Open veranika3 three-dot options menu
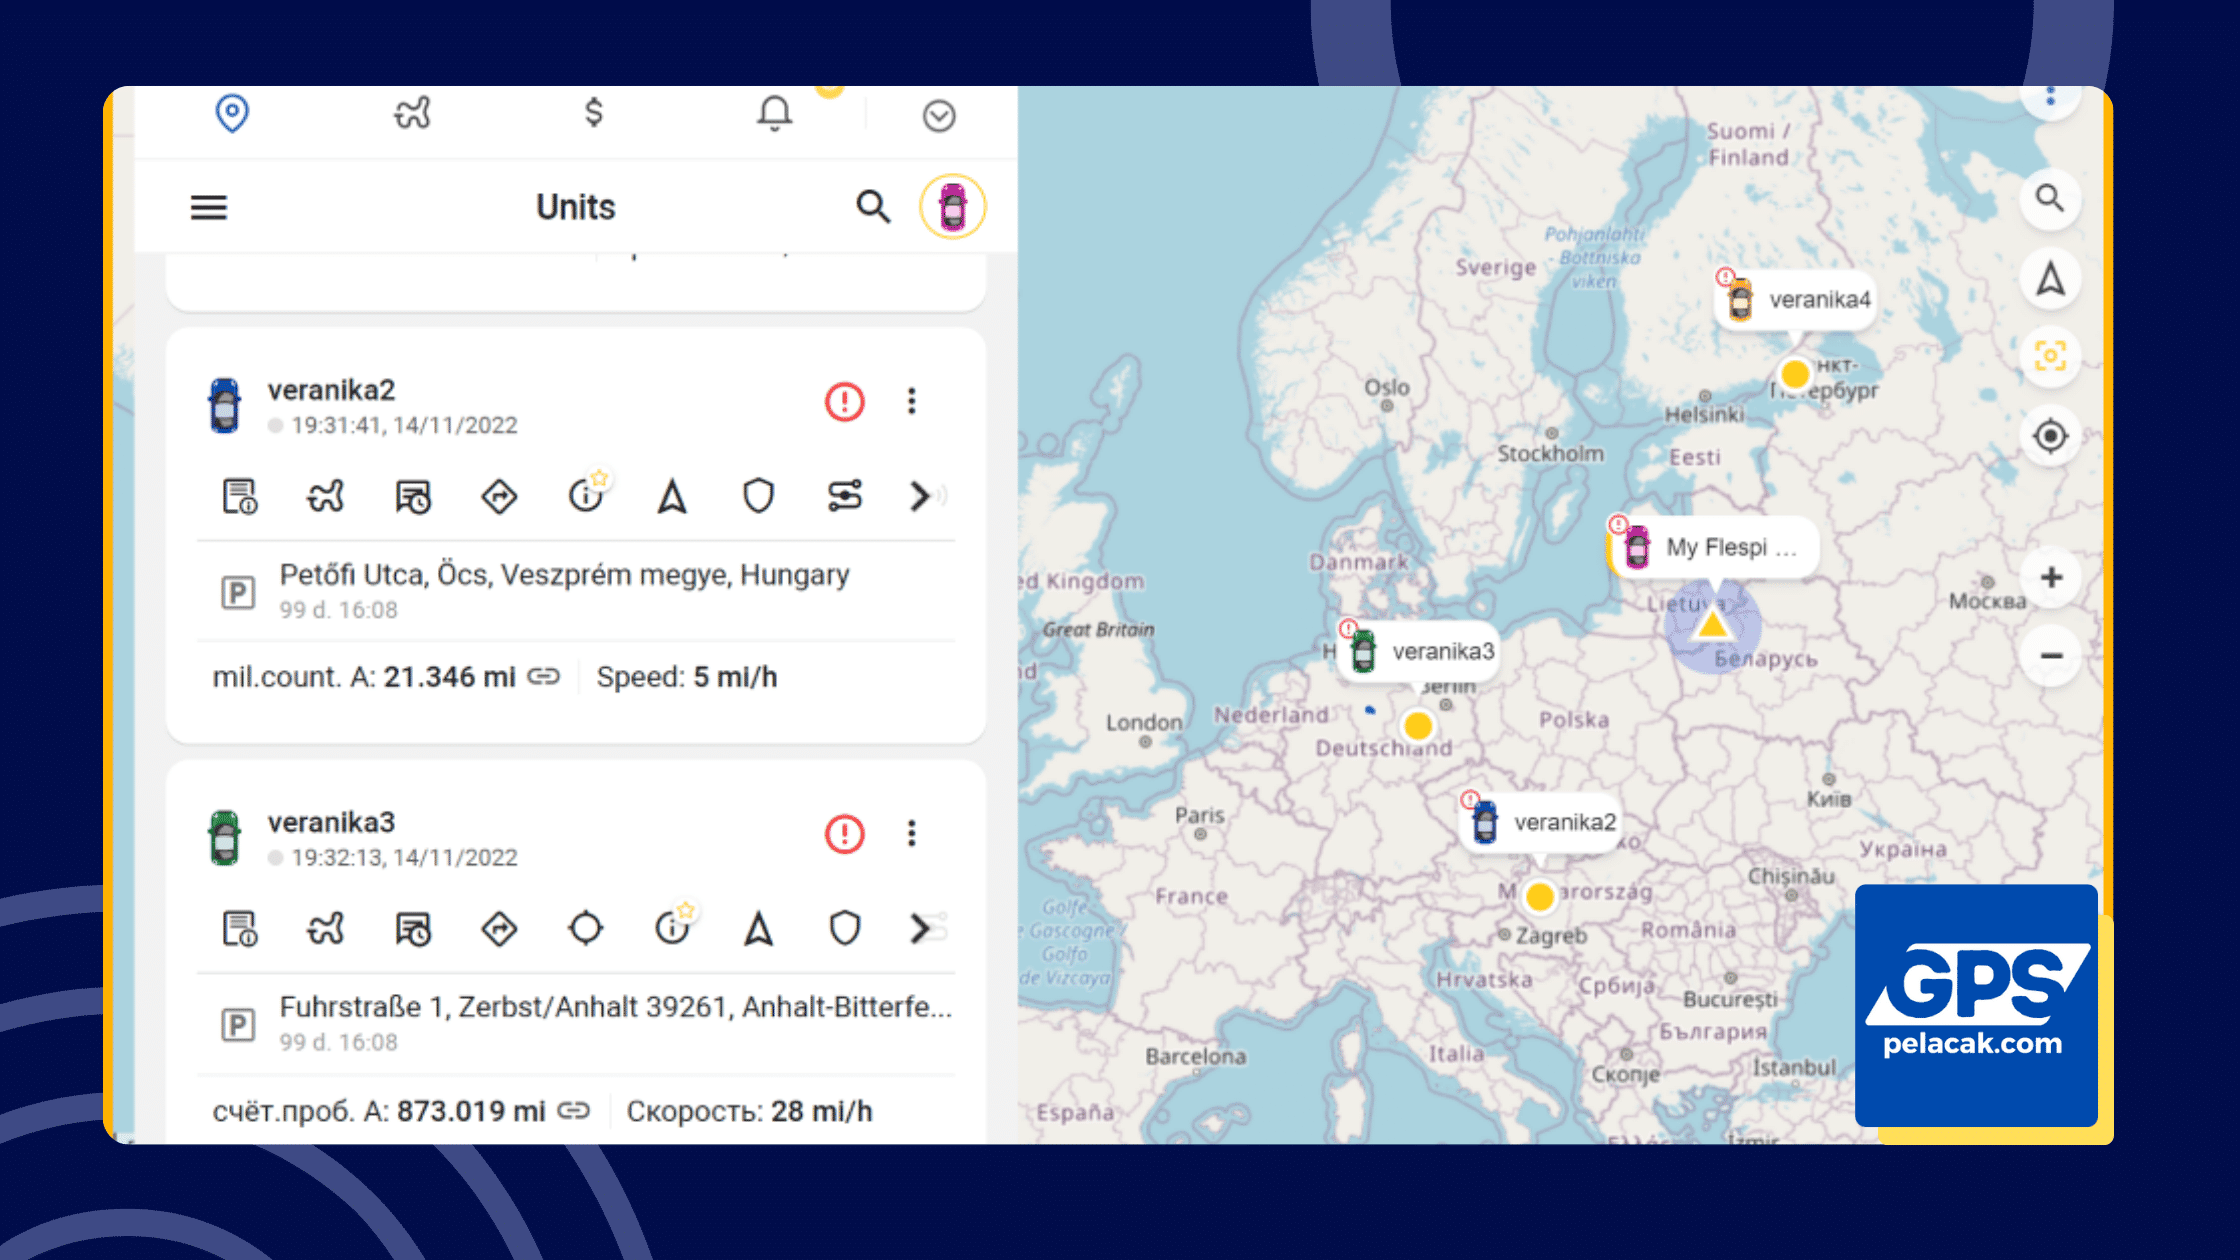The height and width of the screenshot is (1260, 2240). [911, 833]
